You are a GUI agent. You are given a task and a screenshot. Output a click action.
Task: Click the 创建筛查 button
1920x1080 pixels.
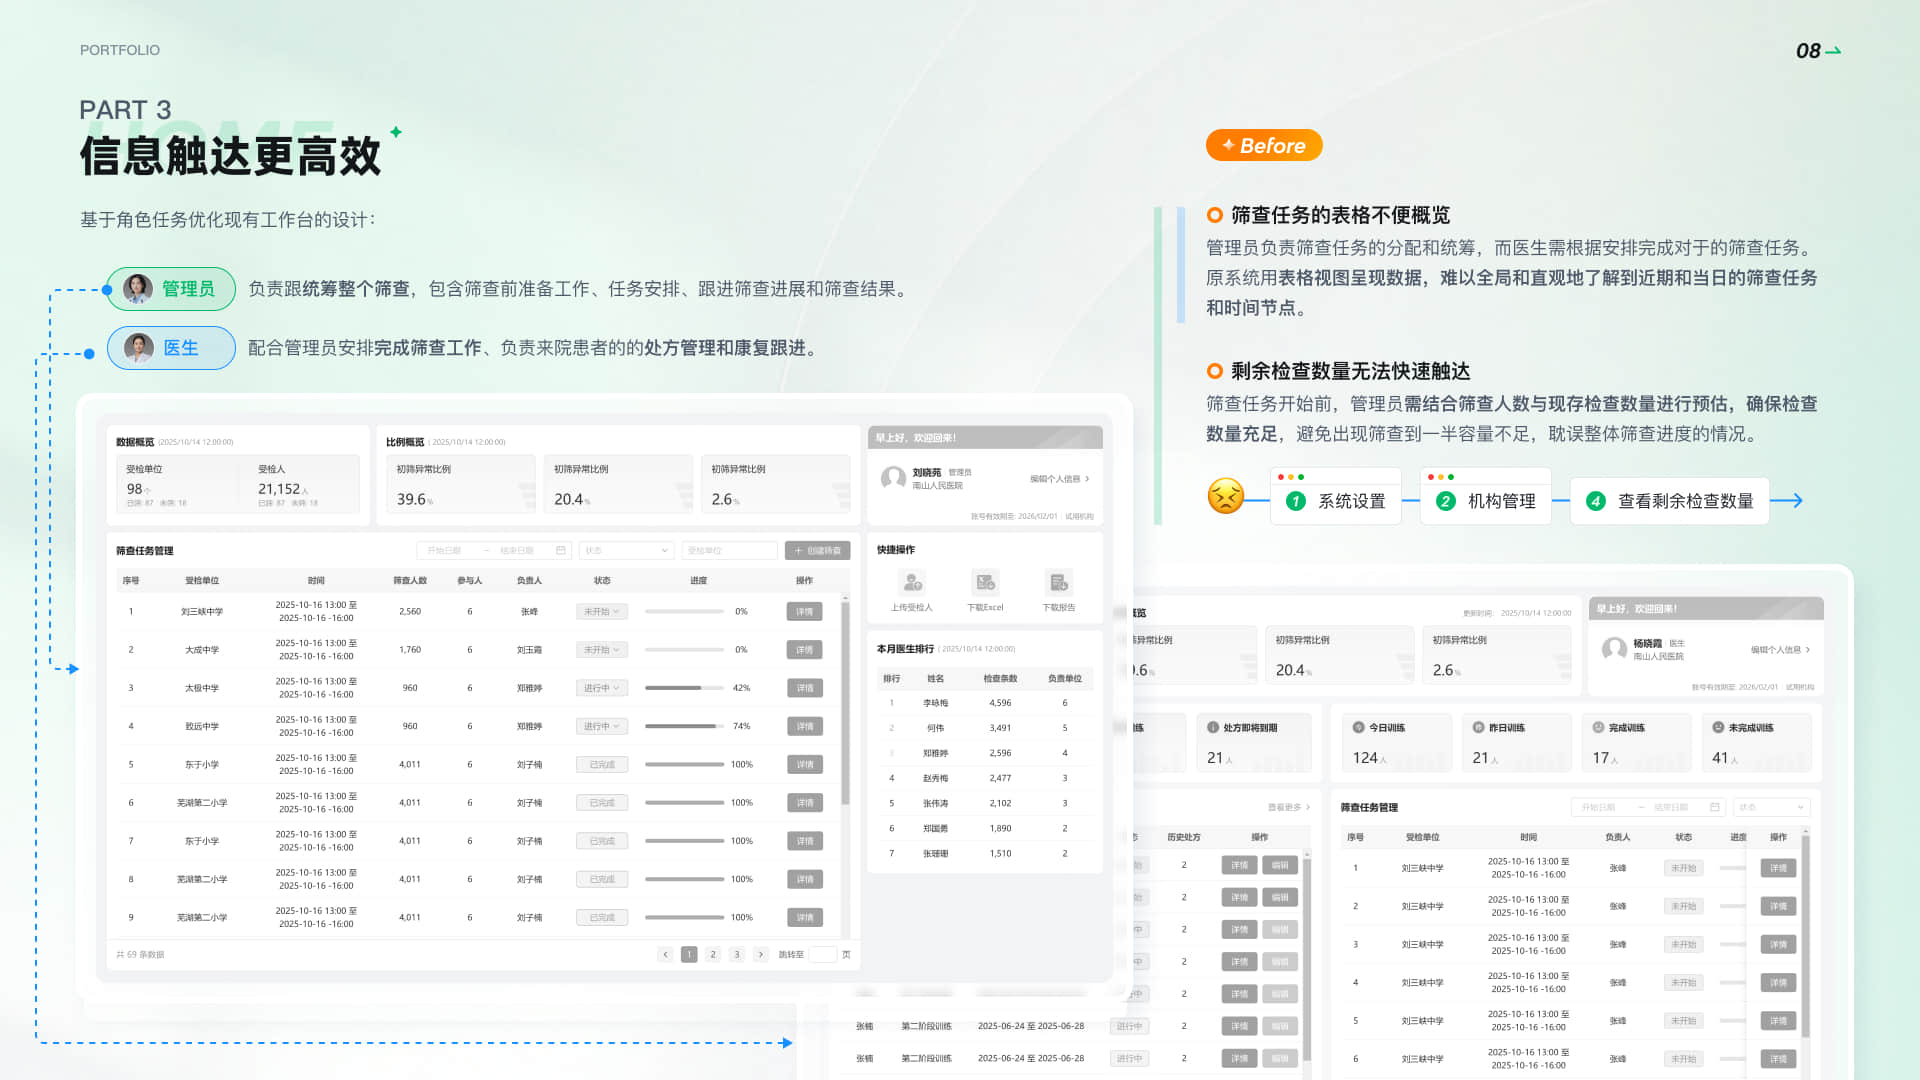tap(818, 551)
